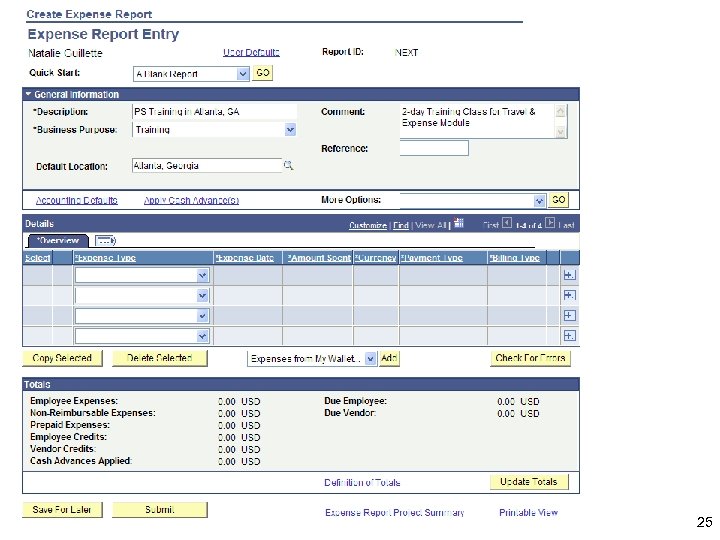Click GO next to Quick Start
The width and height of the screenshot is (720, 540).
263,73
